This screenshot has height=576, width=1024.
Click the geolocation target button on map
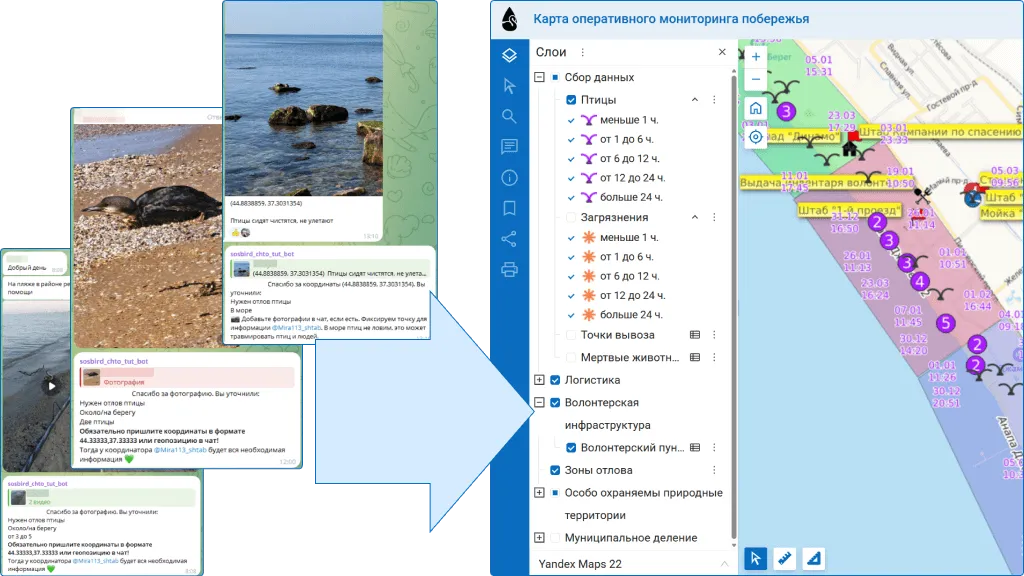click(756, 137)
